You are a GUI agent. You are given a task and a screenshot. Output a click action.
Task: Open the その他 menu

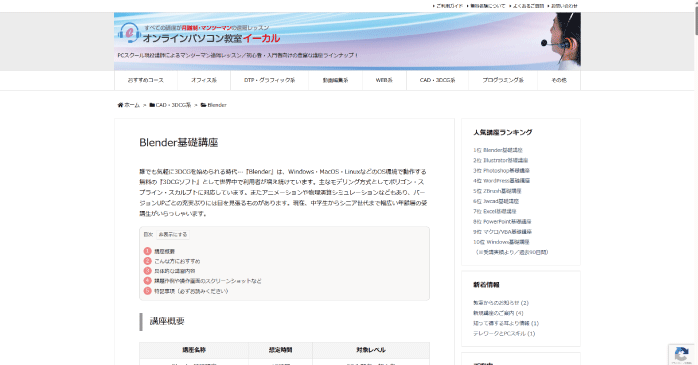559,81
